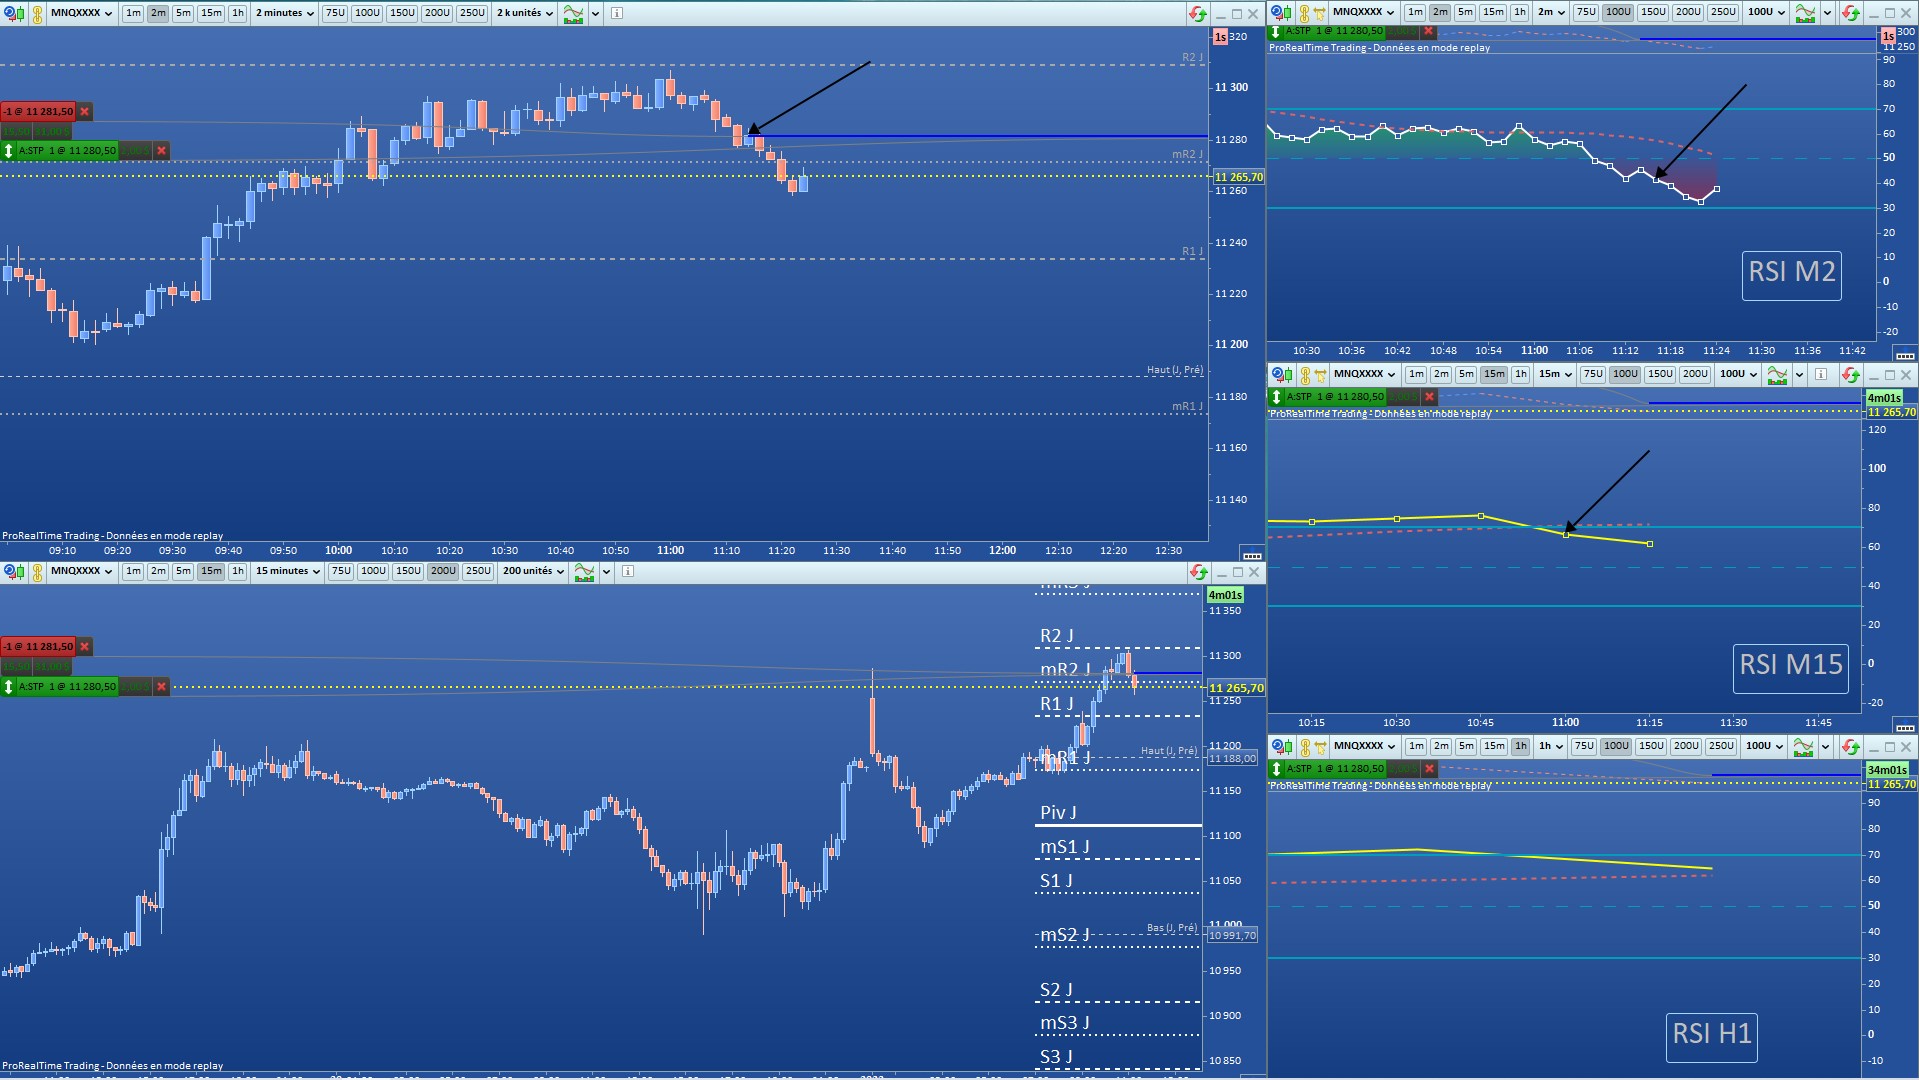
Task: Click green arrow handle of A:STP order, top-left chart
Action: point(9,151)
